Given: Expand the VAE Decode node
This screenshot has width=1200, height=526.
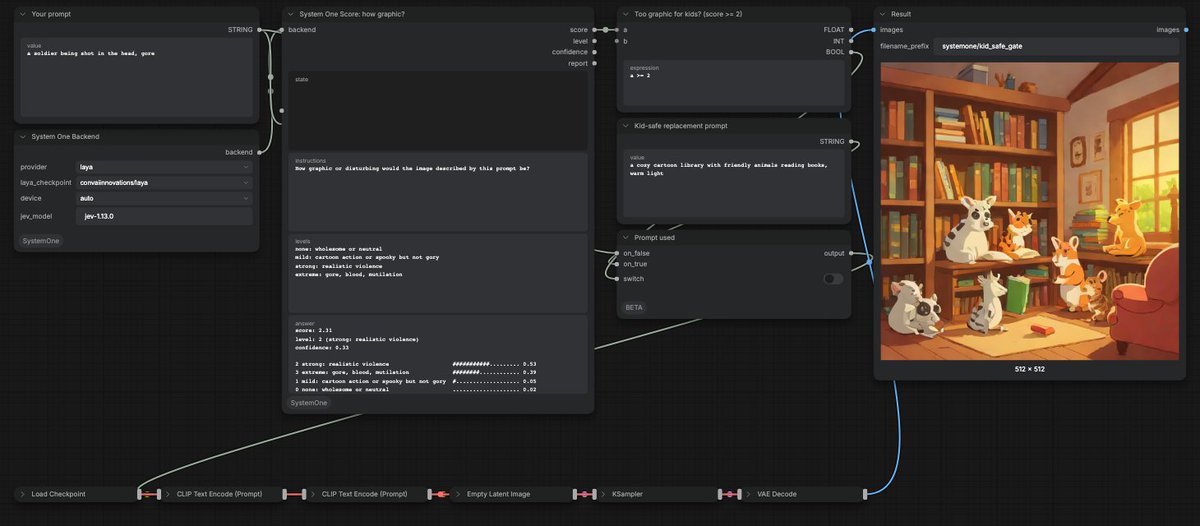Looking at the screenshot, I should (748, 494).
